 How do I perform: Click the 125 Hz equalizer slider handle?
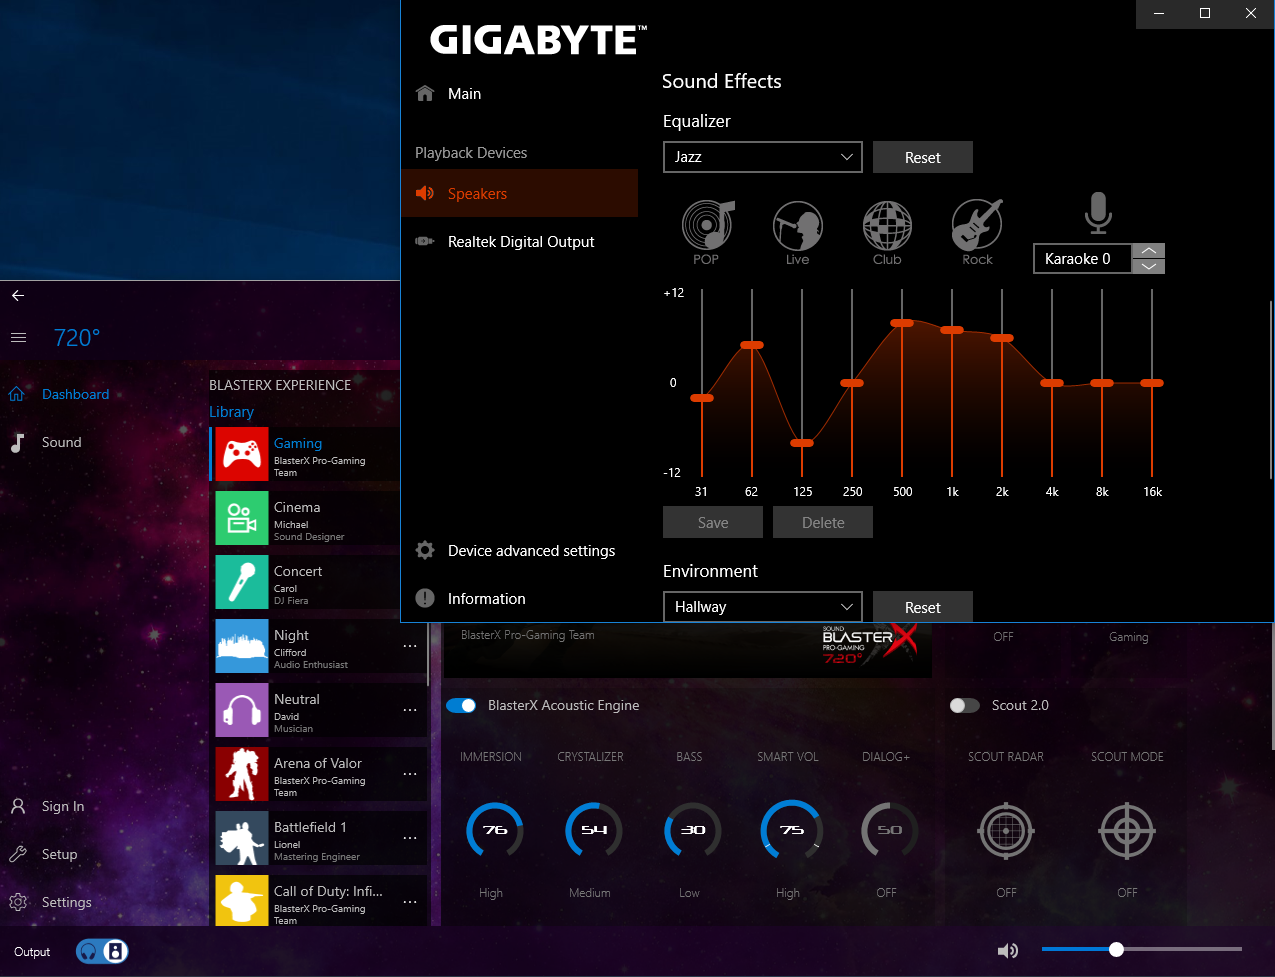802,443
